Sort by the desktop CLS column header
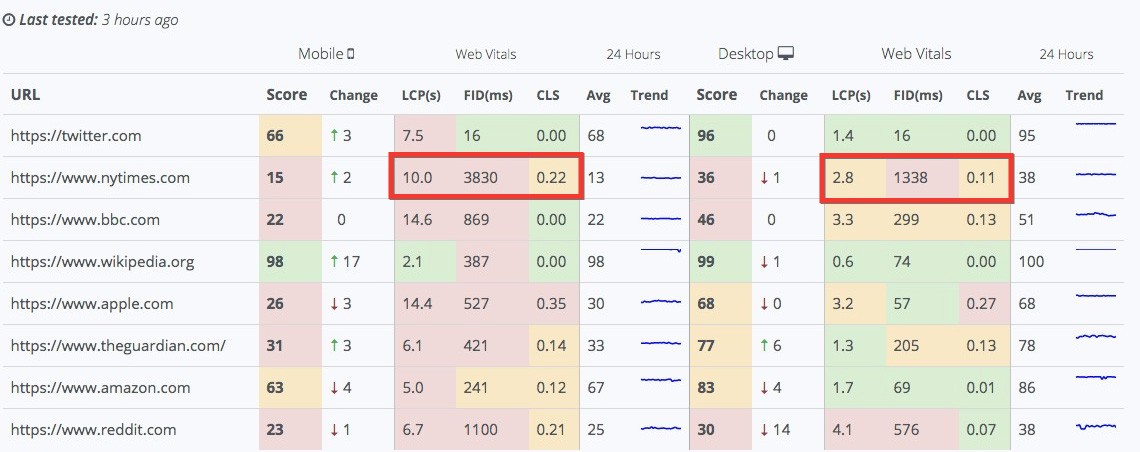The image size is (1140, 452). coord(978,95)
